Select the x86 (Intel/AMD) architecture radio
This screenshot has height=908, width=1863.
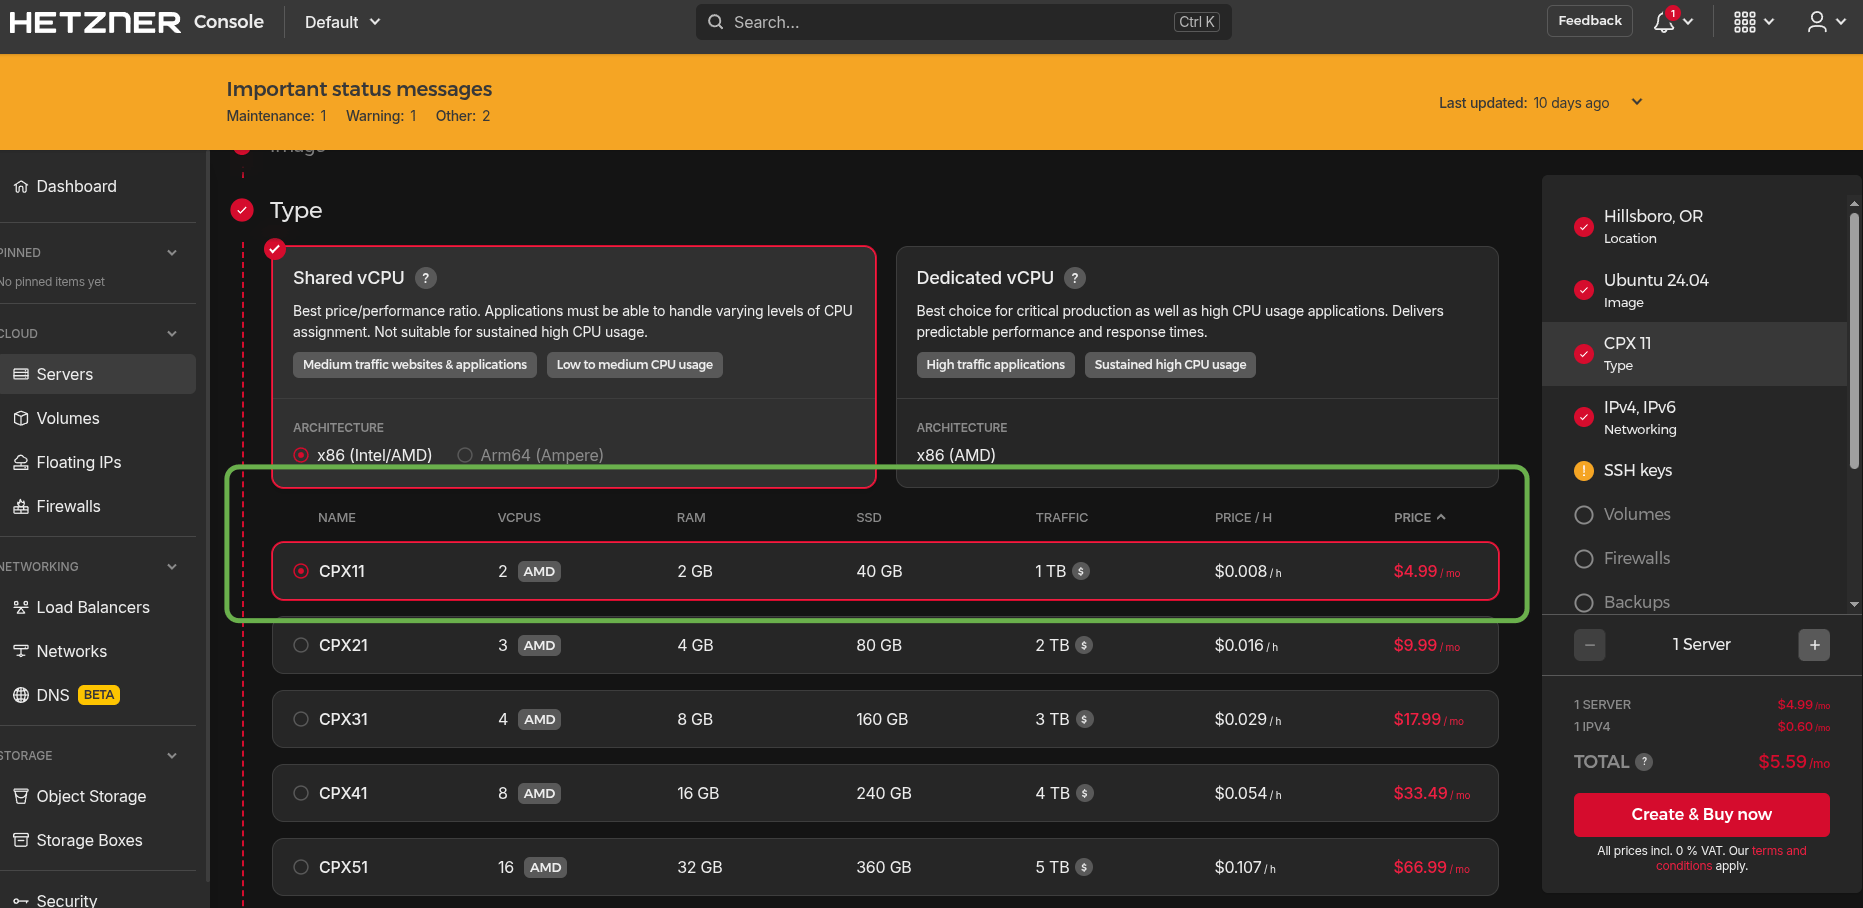click(301, 455)
